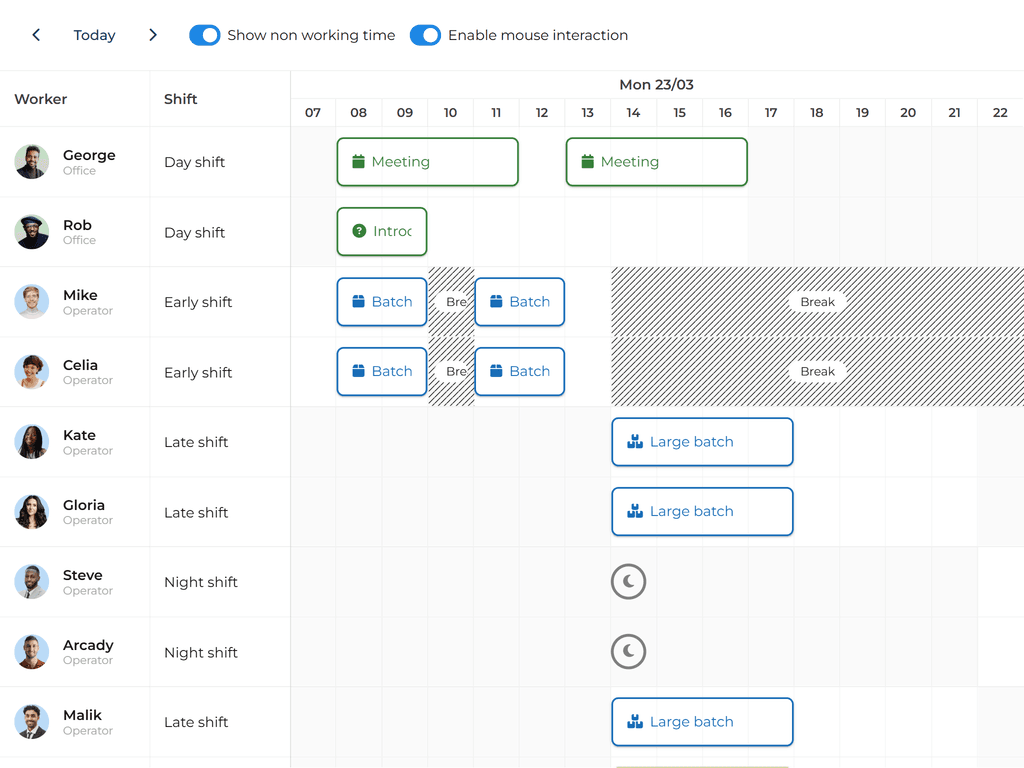Click the calendar icon on George's second Meeting event

click(589, 161)
